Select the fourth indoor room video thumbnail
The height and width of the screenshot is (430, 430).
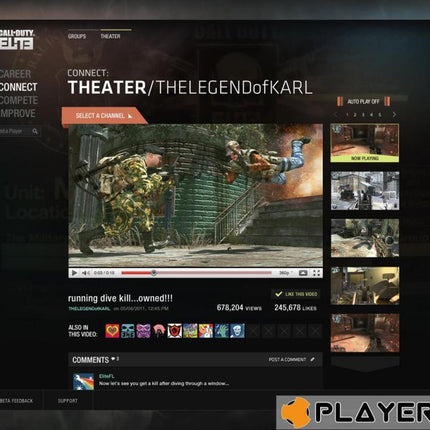click(365, 286)
